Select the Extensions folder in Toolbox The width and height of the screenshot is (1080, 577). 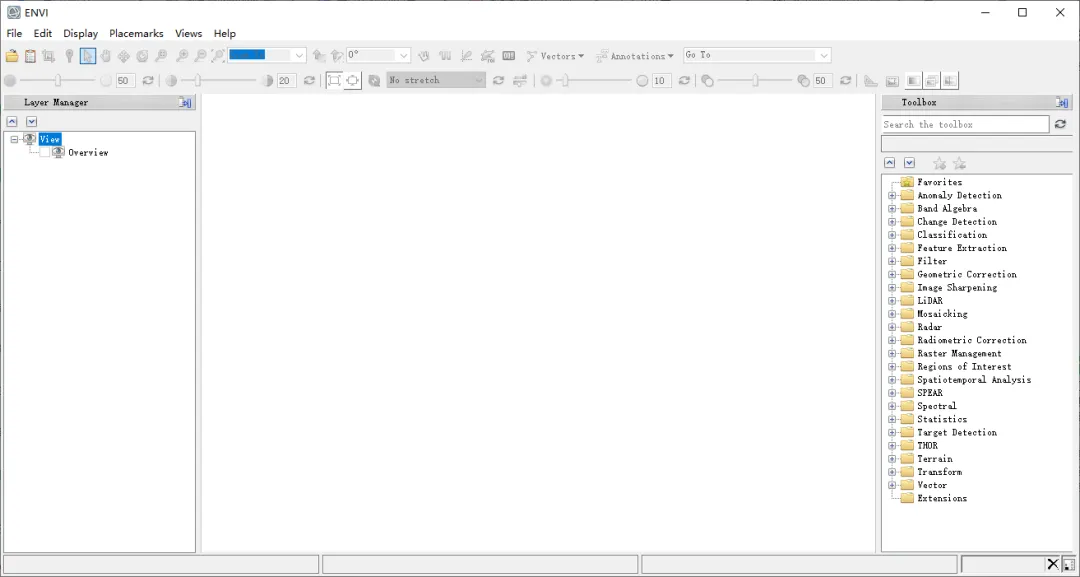942,498
